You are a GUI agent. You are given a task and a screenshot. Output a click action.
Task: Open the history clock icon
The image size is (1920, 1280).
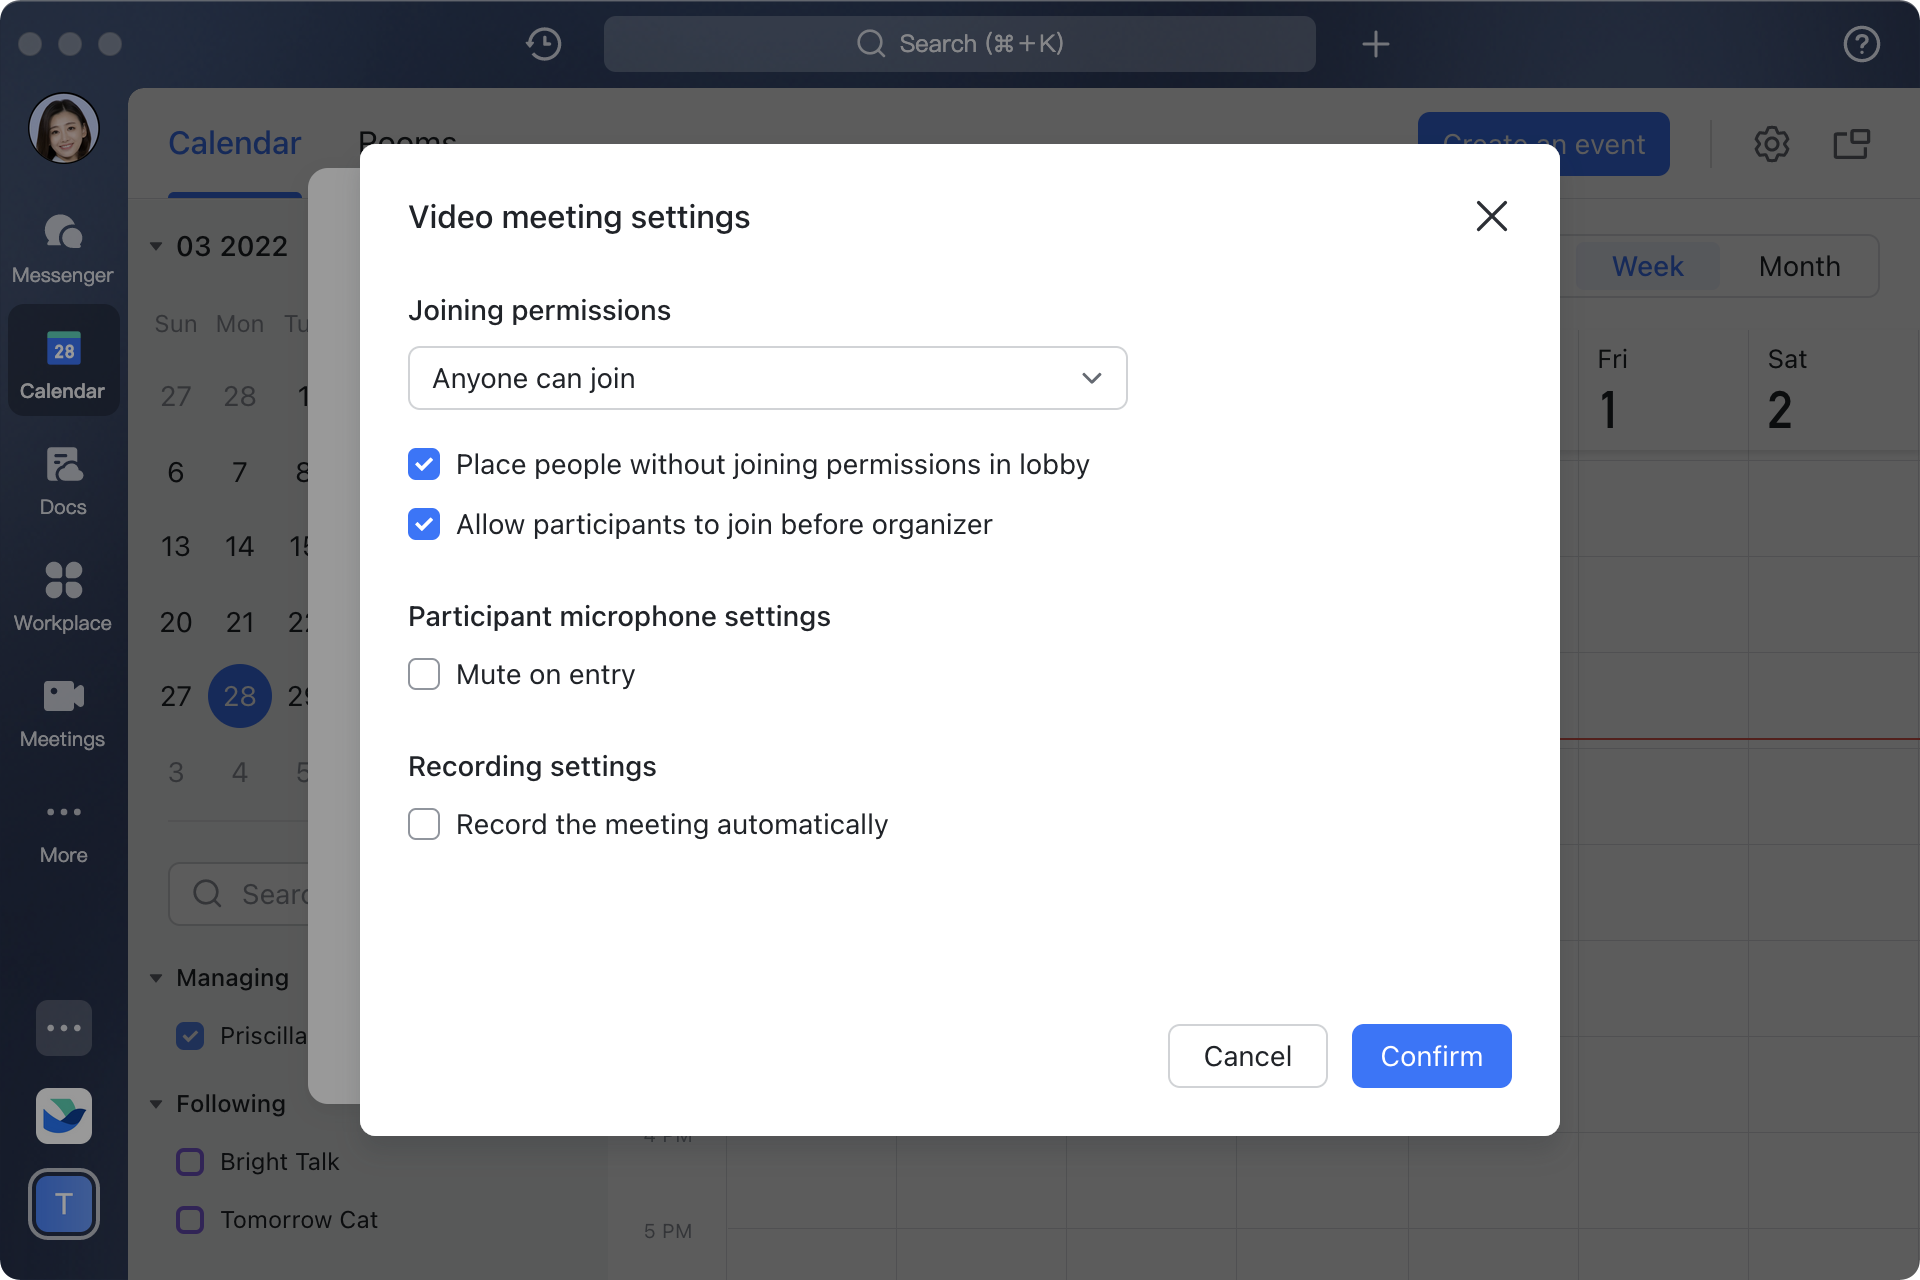pos(543,43)
